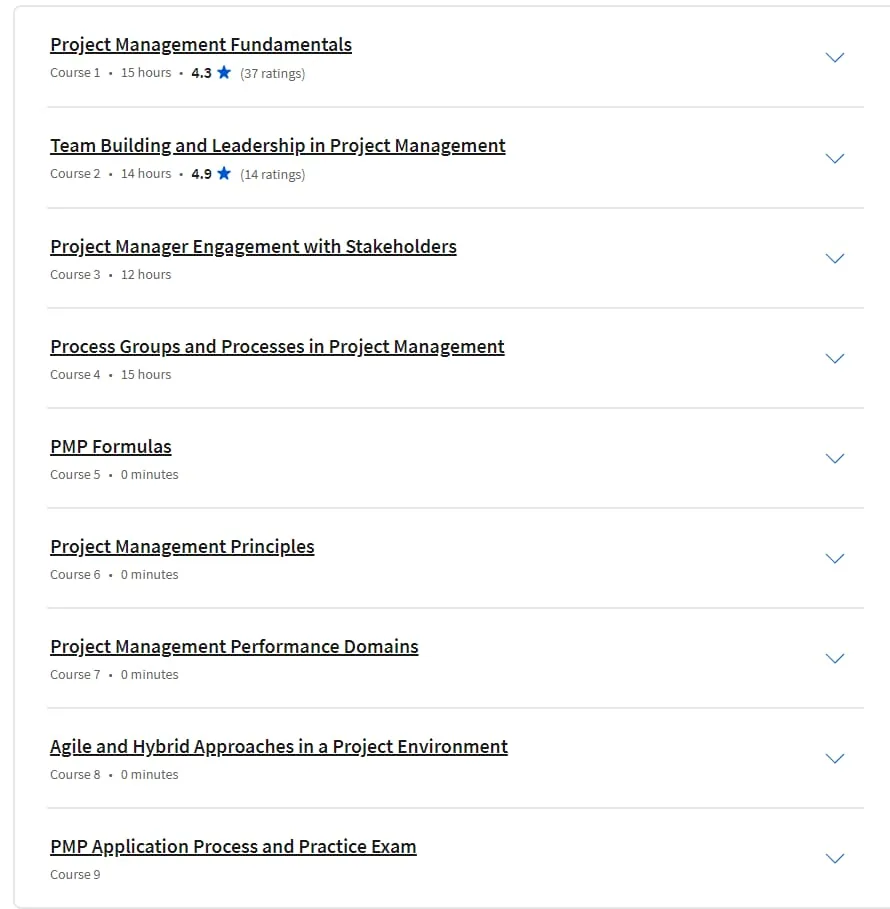Open Project Management Performance Domains link
This screenshot has width=890, height=909.
point(234,646)
